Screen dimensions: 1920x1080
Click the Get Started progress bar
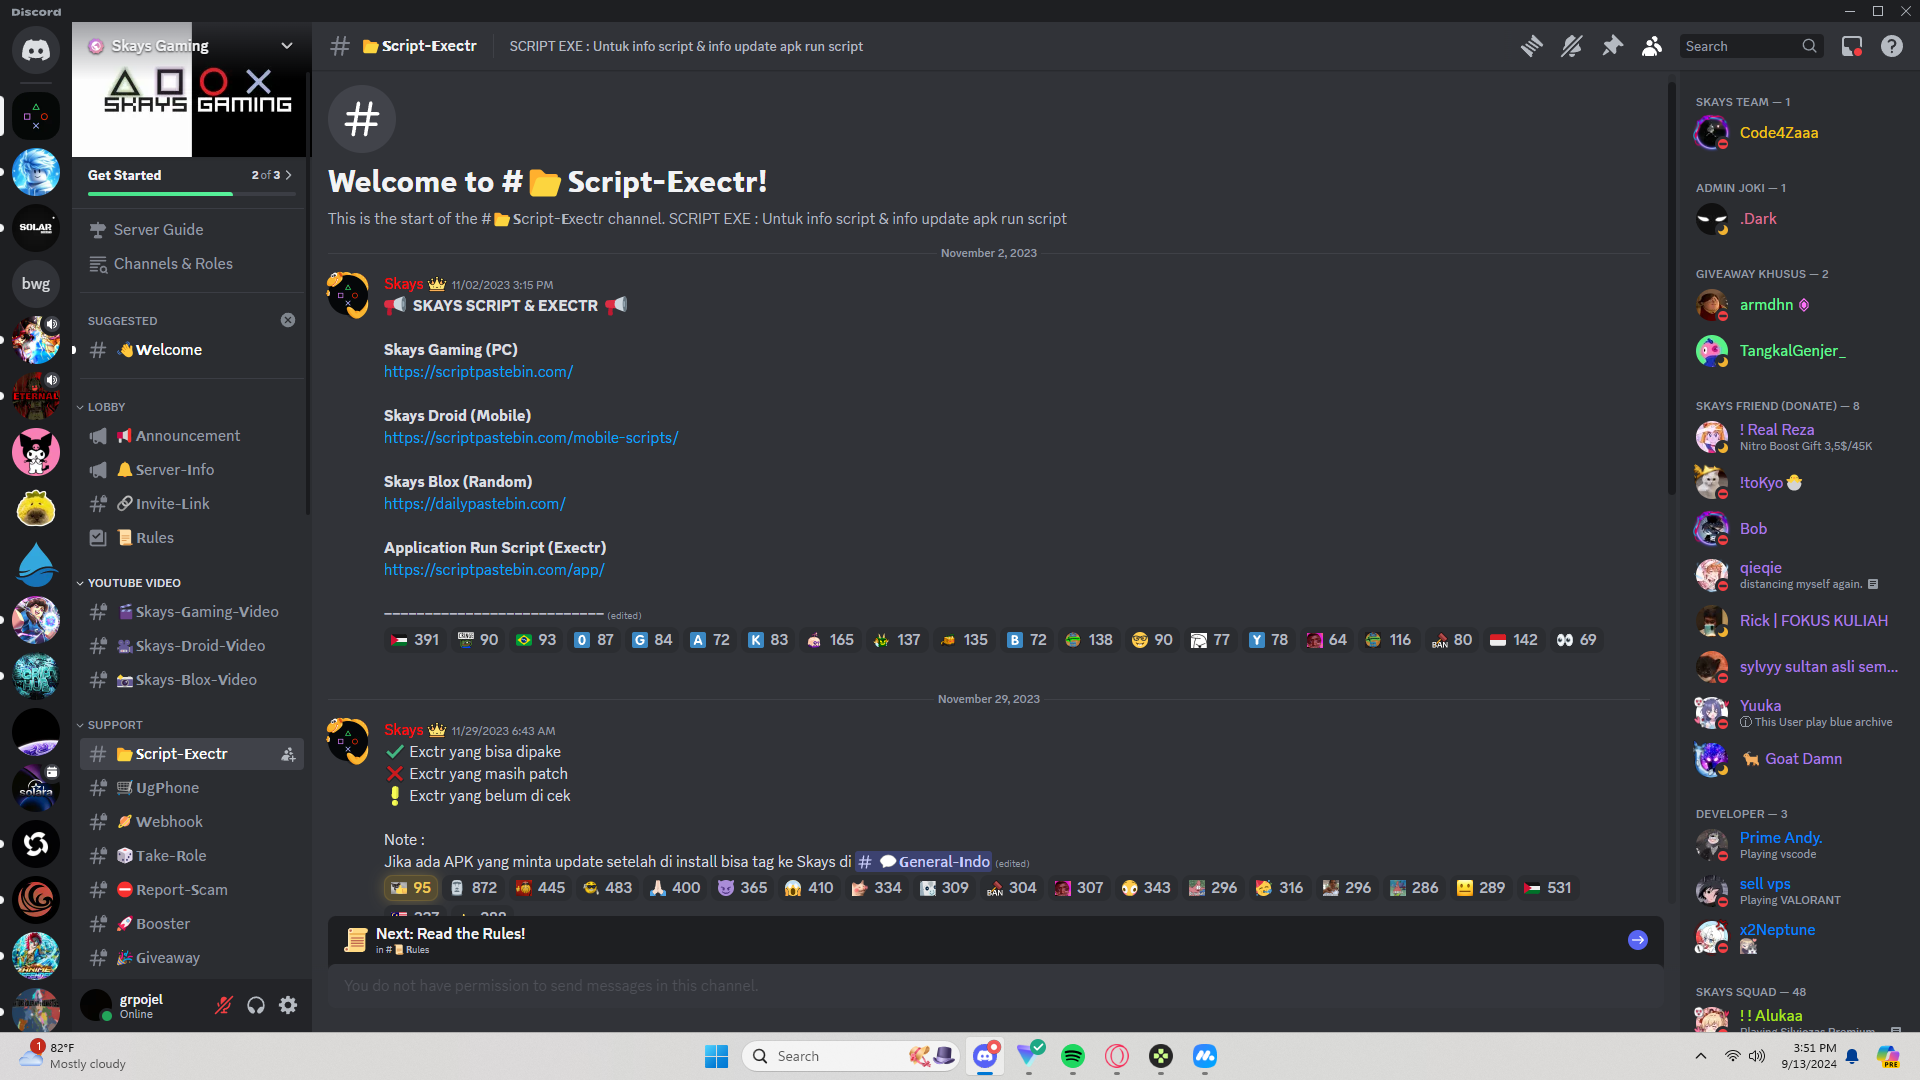[191, 194]
